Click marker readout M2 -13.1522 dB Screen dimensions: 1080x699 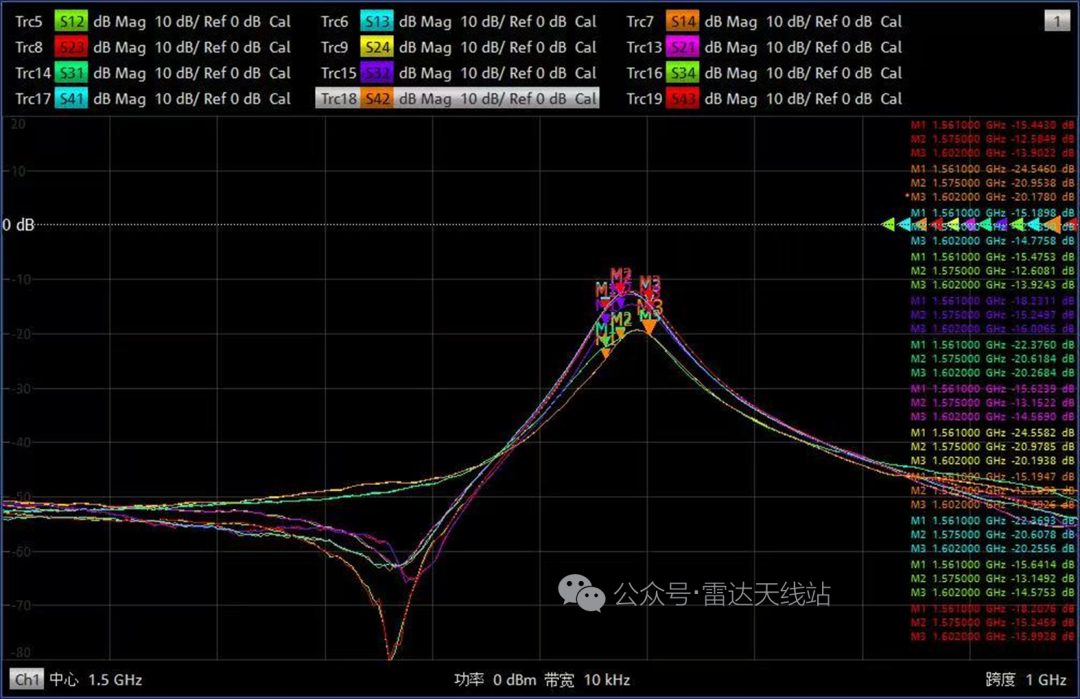992,403
